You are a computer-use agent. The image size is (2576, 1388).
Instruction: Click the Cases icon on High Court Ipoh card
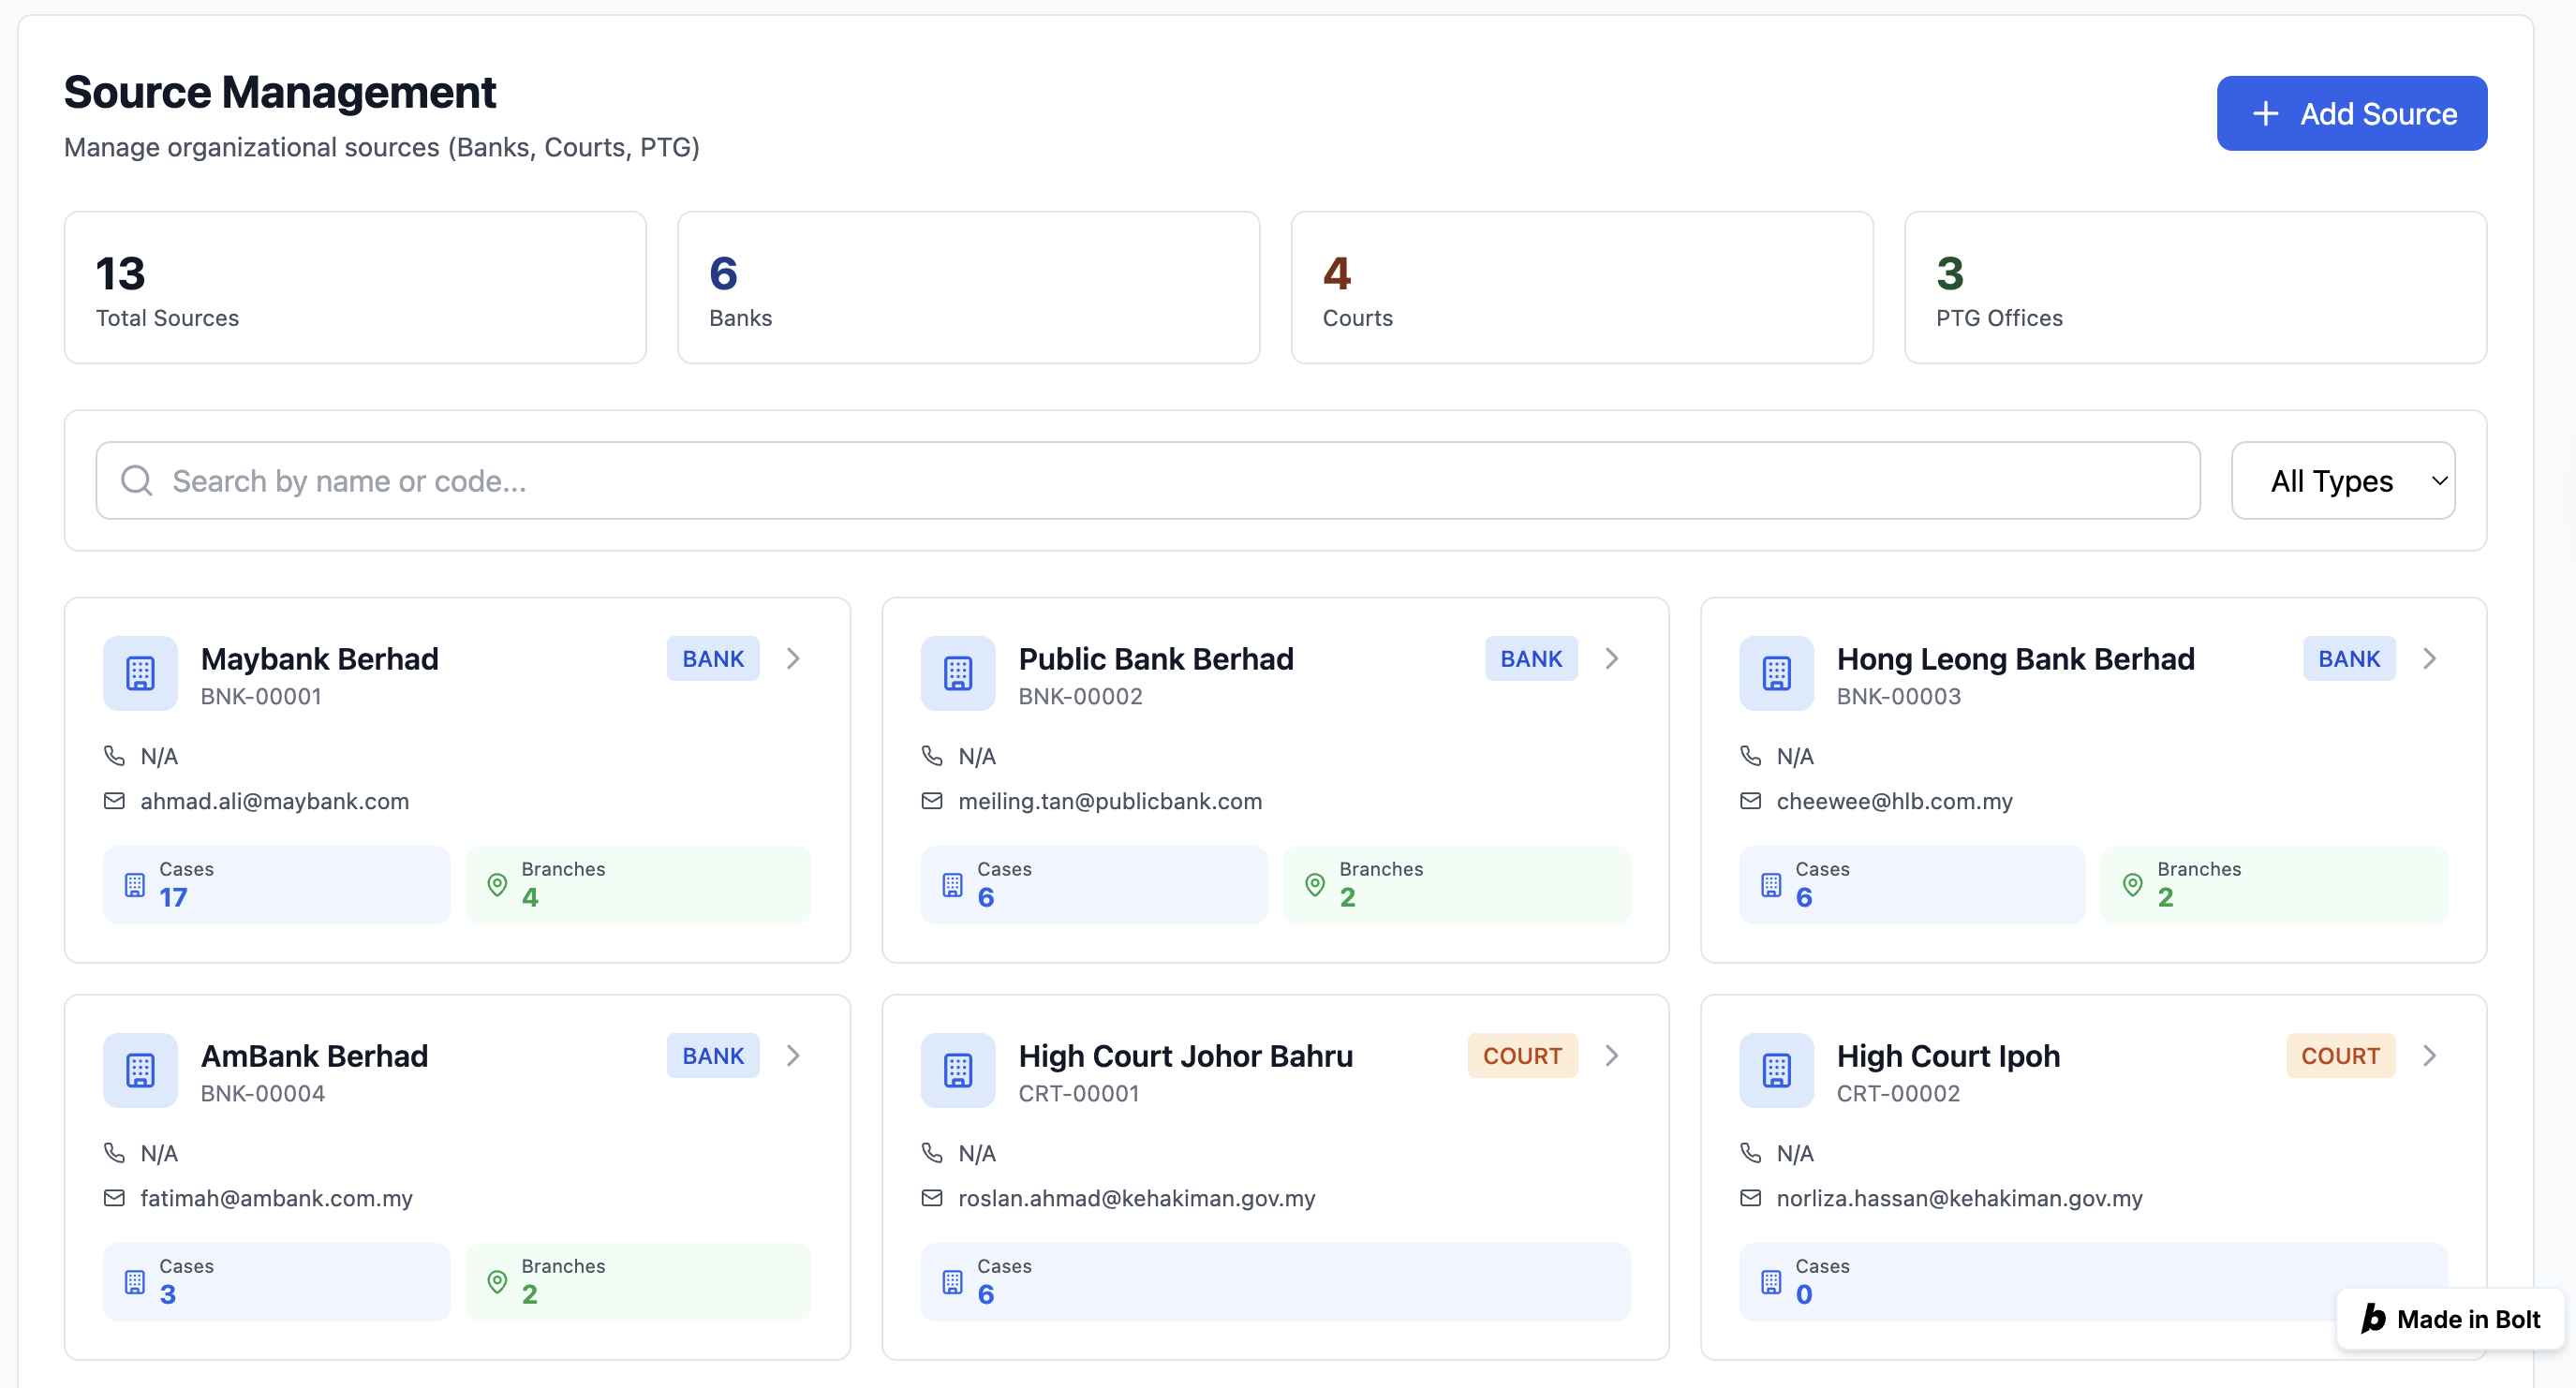pyautogui.click(x=1771, y=1281)
